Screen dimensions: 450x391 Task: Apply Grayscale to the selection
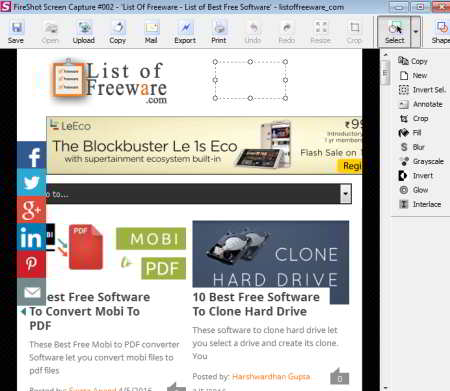(x=422, y=161)
